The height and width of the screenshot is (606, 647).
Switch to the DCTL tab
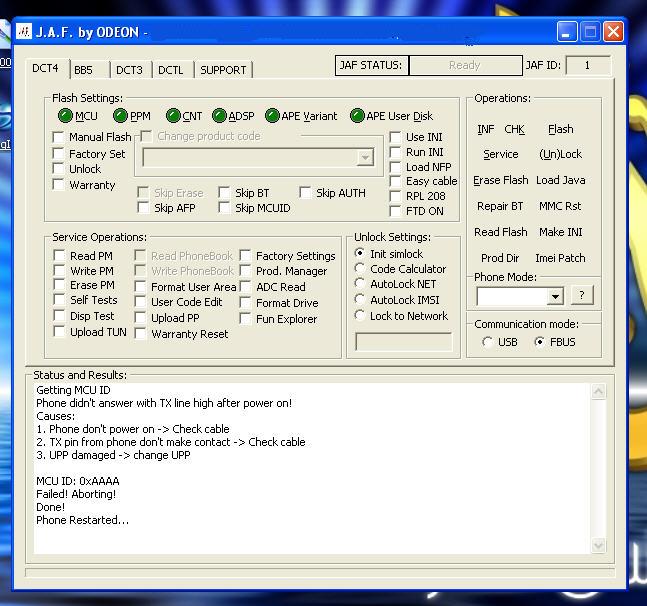point(173,70)
